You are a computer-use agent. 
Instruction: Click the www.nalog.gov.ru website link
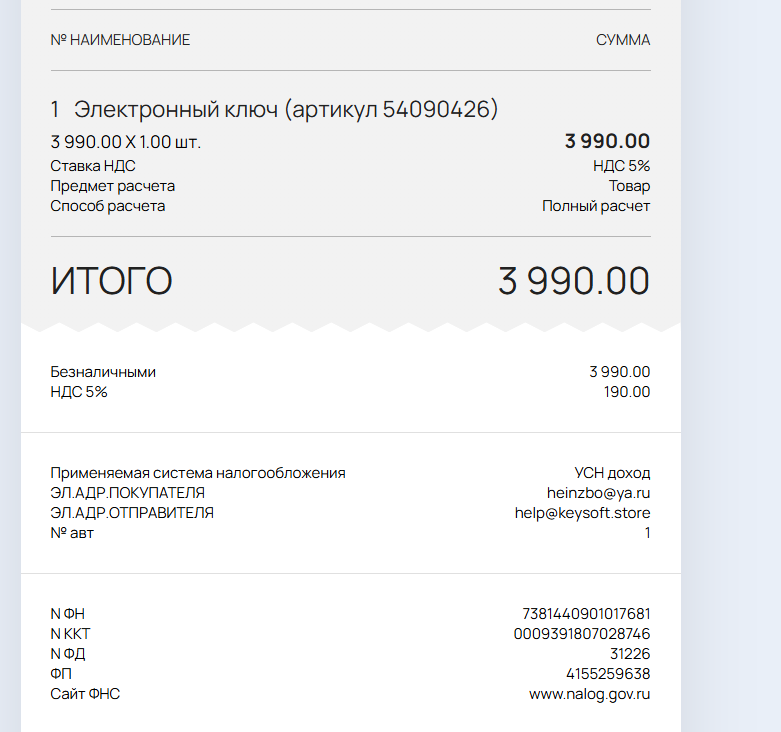point(589,694)
